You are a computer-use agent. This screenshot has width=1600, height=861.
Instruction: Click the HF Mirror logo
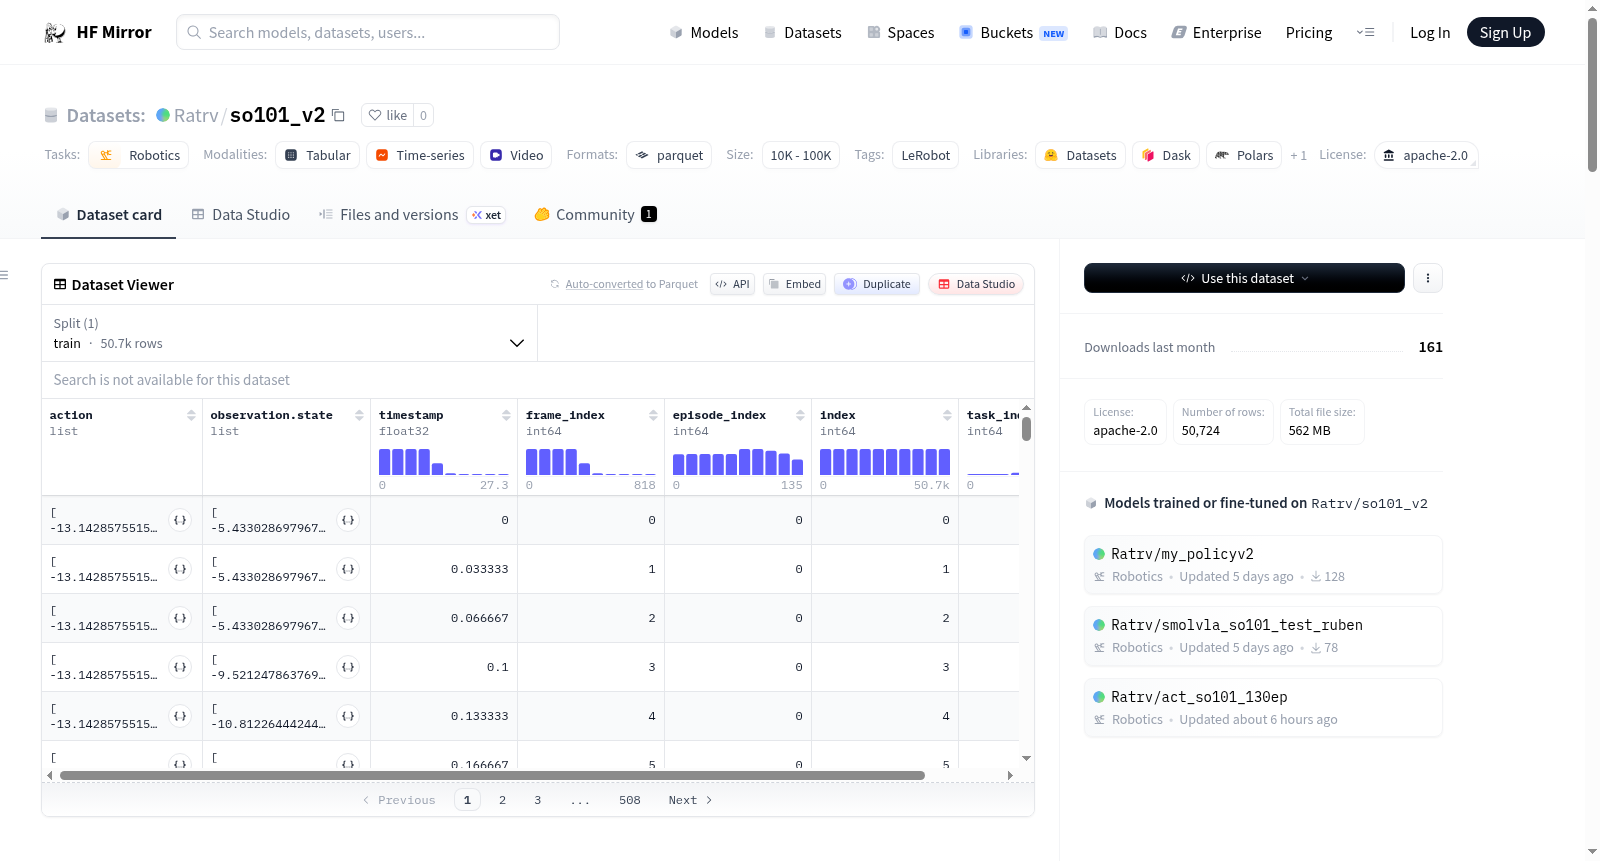(98, 32)
